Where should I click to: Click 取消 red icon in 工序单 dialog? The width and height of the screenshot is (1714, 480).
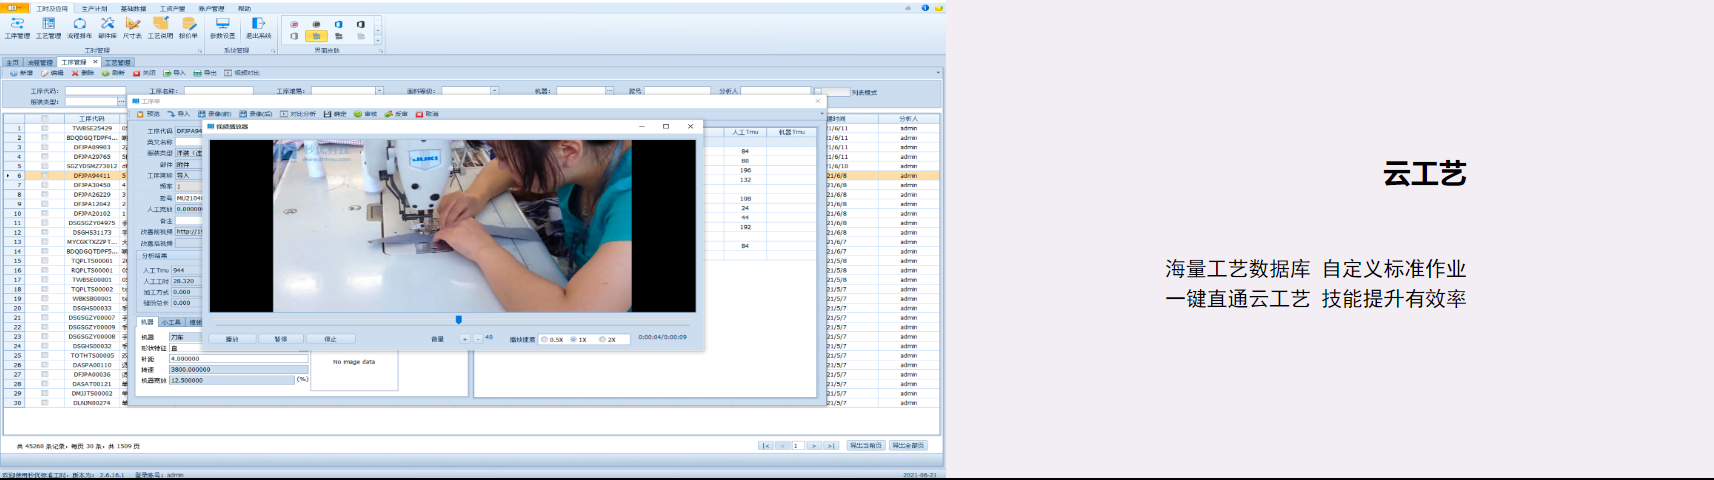419,114
